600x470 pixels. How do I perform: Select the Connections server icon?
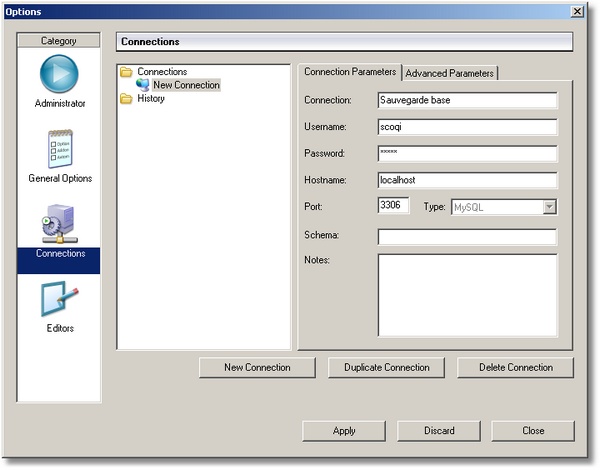coord(59,224)
